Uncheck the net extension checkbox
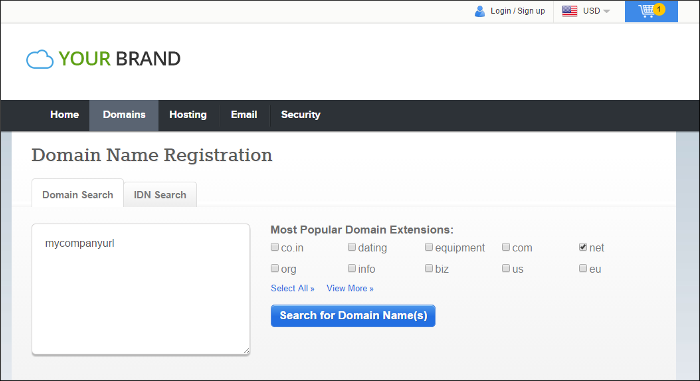 tap(583, 247)
